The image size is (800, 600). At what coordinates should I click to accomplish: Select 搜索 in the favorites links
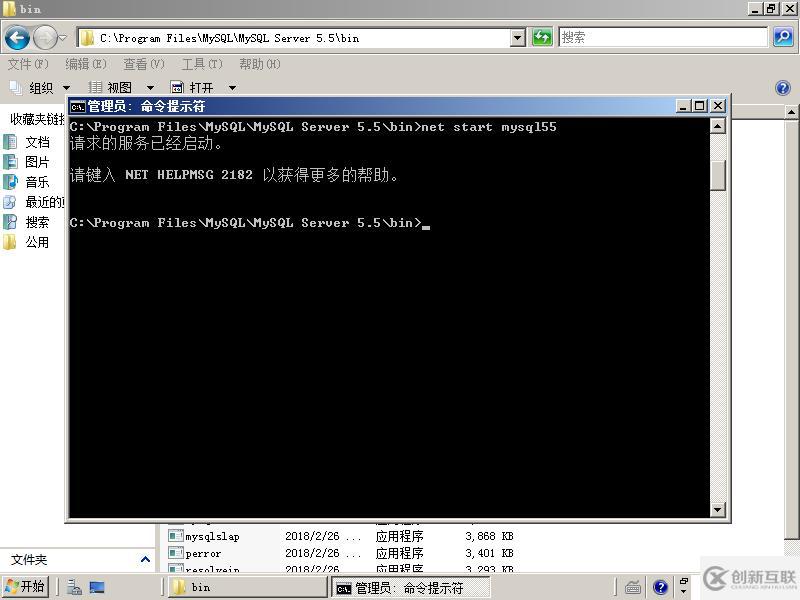pyautogui.click(x=38, y=222)
